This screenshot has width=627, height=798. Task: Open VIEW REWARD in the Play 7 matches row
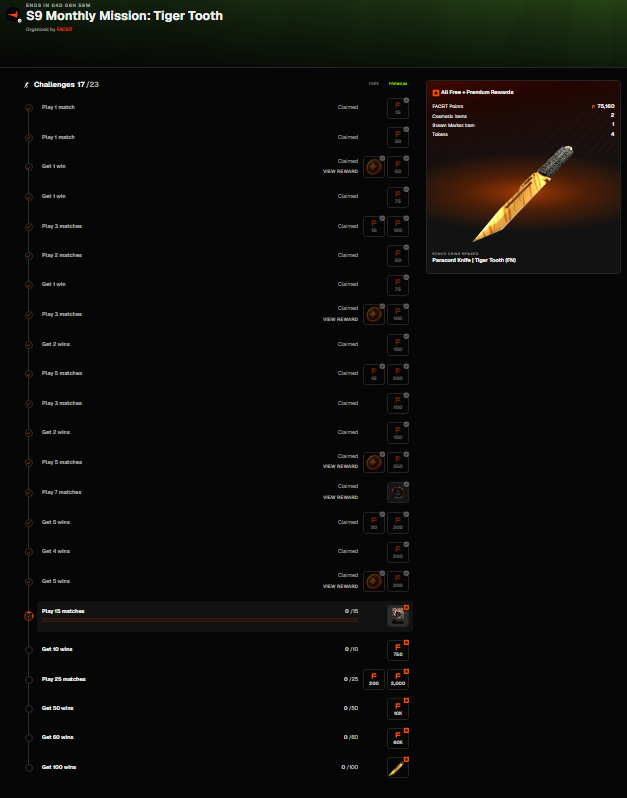(x=340, y=497)
